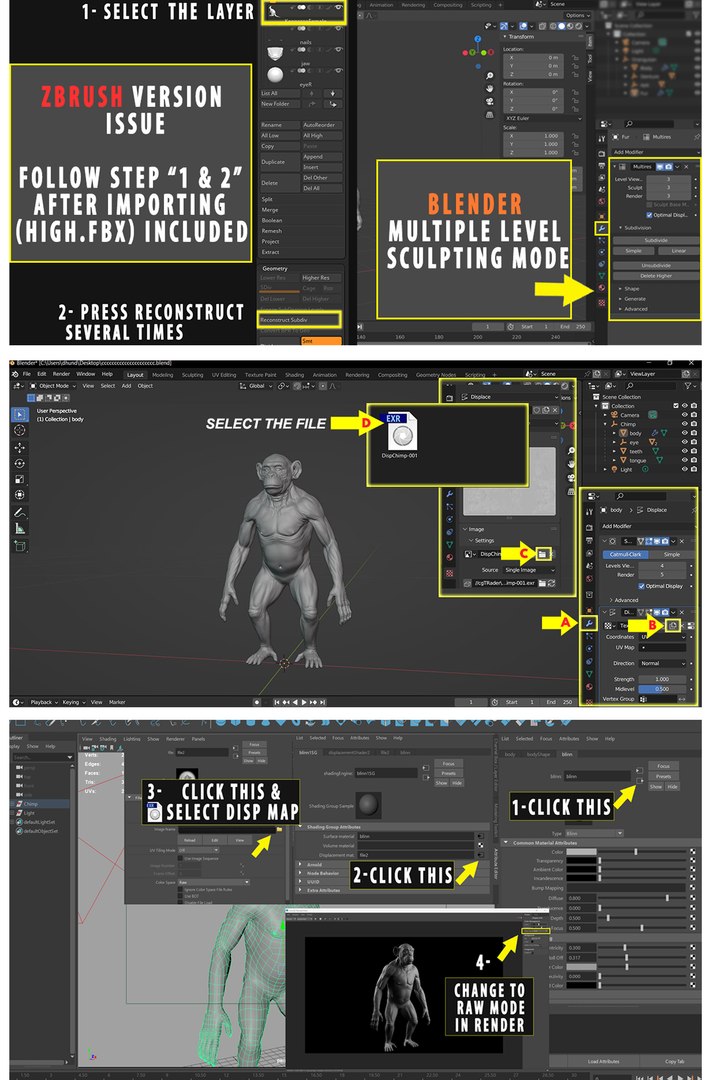Click the play button in Blender timeline
The image size is (710, 1080).
tap(304, 702)
